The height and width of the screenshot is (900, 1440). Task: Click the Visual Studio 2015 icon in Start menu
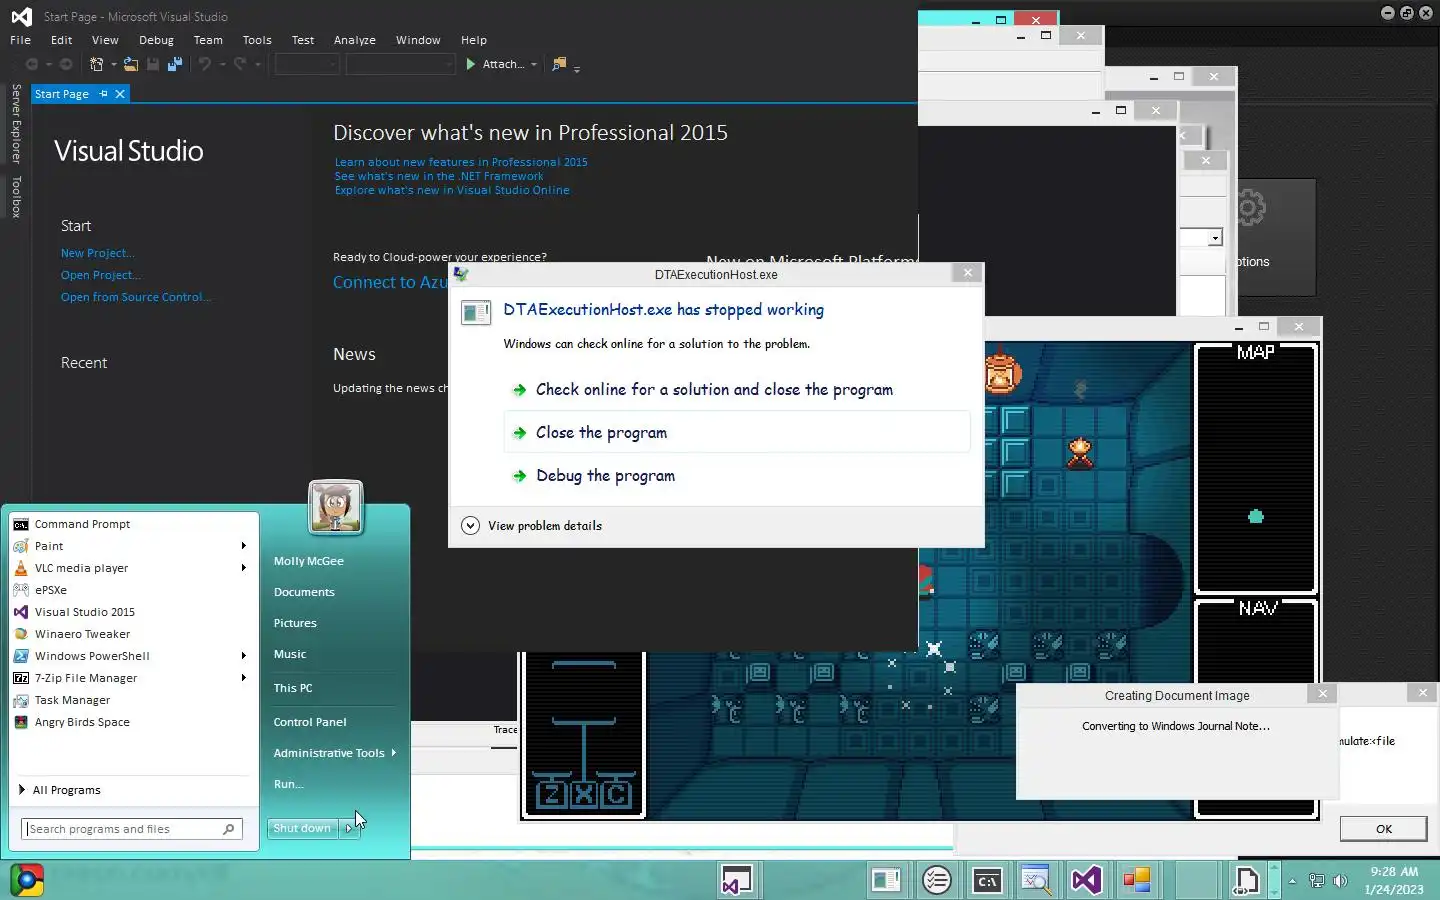coord(21,612)
